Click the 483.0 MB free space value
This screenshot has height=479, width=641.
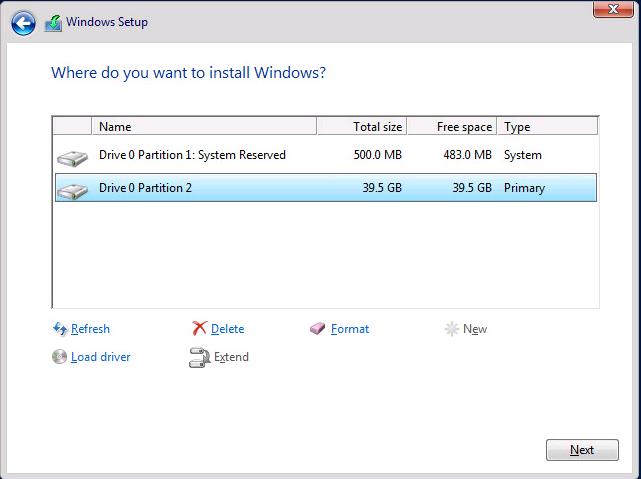[467, 155]
